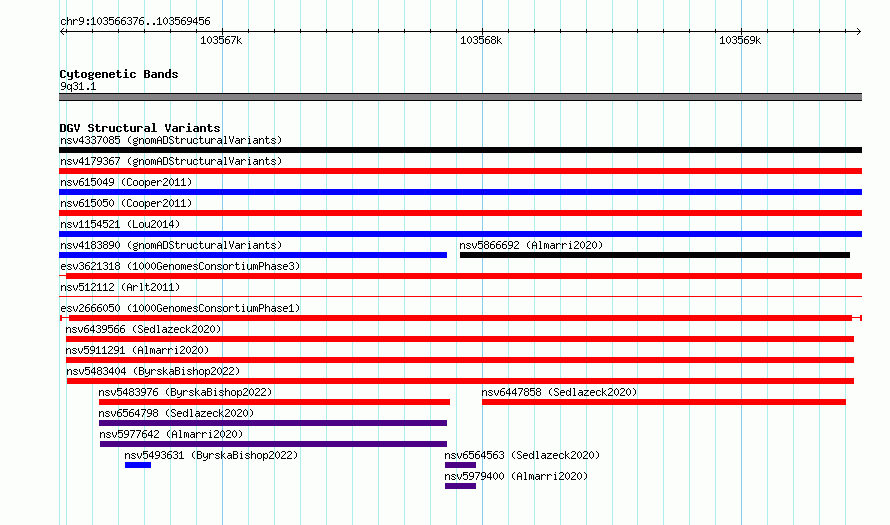Select the nsv5911291 (Almarri2020) label
The width and height of the screenshot is (890, 525).
click(137, 350)
